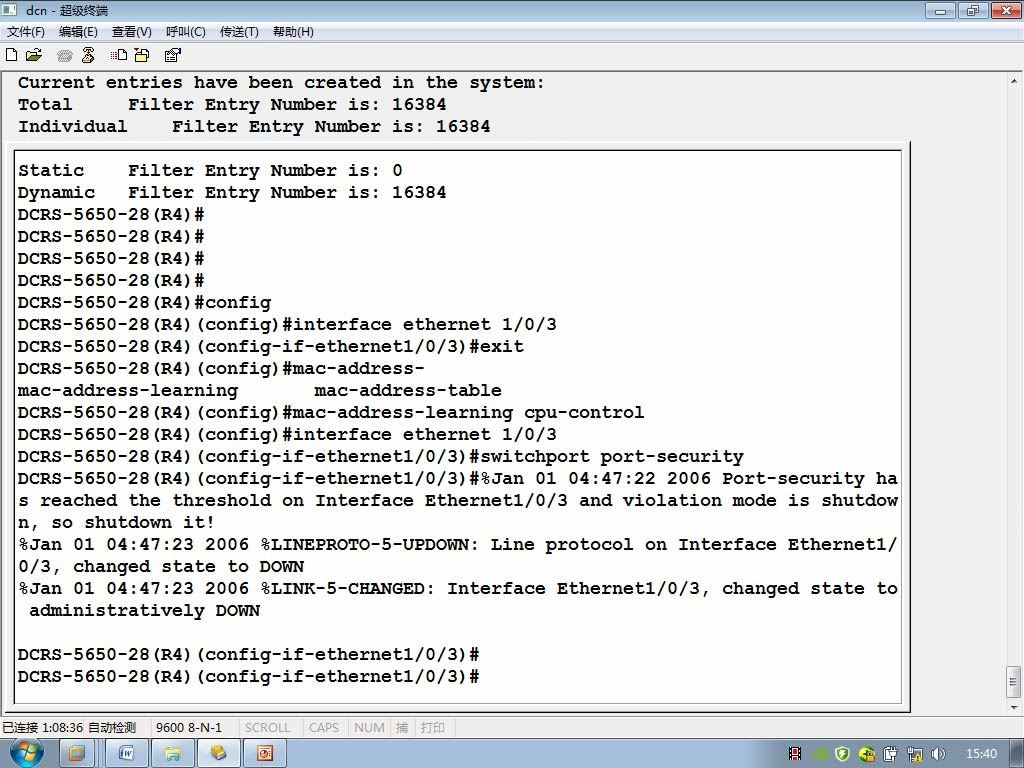Click the power plug tray icon
The height and width of the screenshot is (768, 1024).
pos(890,754)
